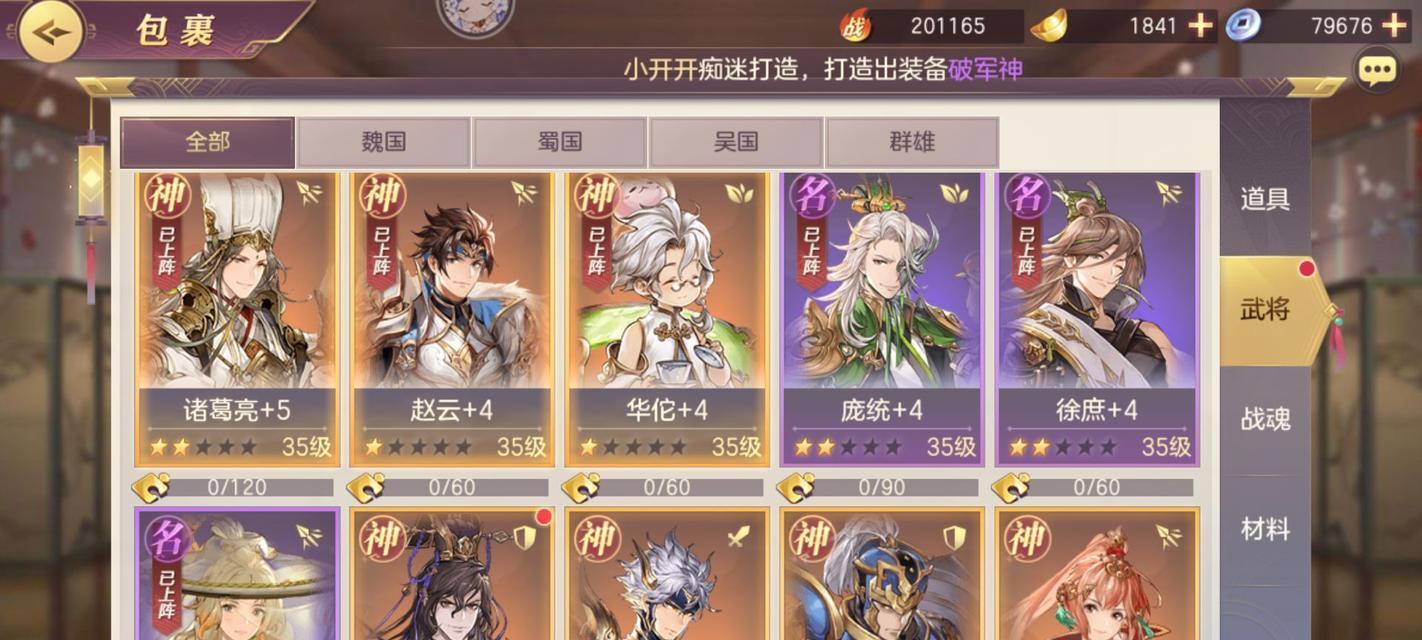
Task: Show heroes under the 群雄 tab
Action: click(912, 142)
